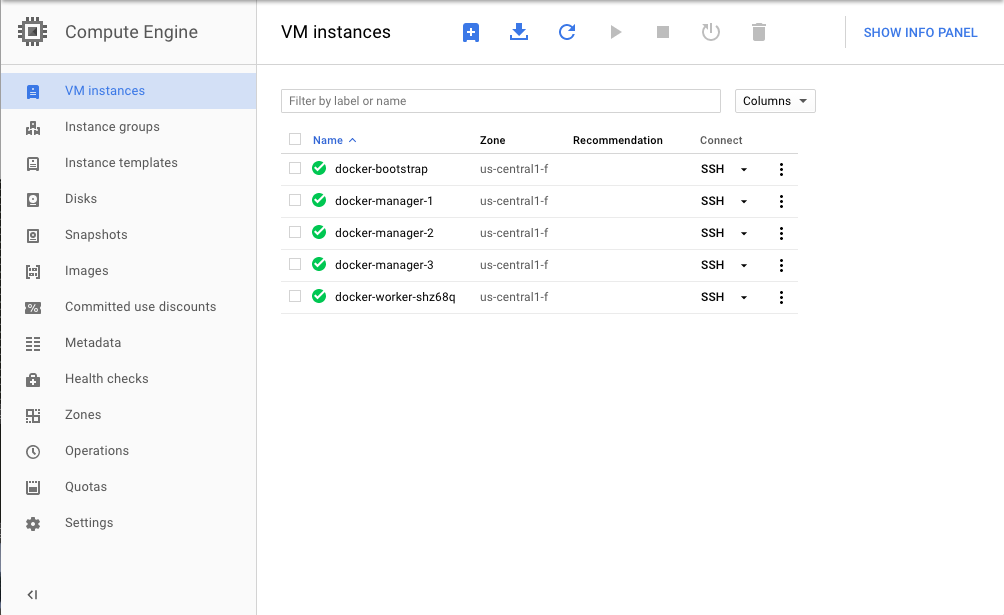Open docker-manager-1 instance details
This screenshot has height=615, width=1004.
384,201
